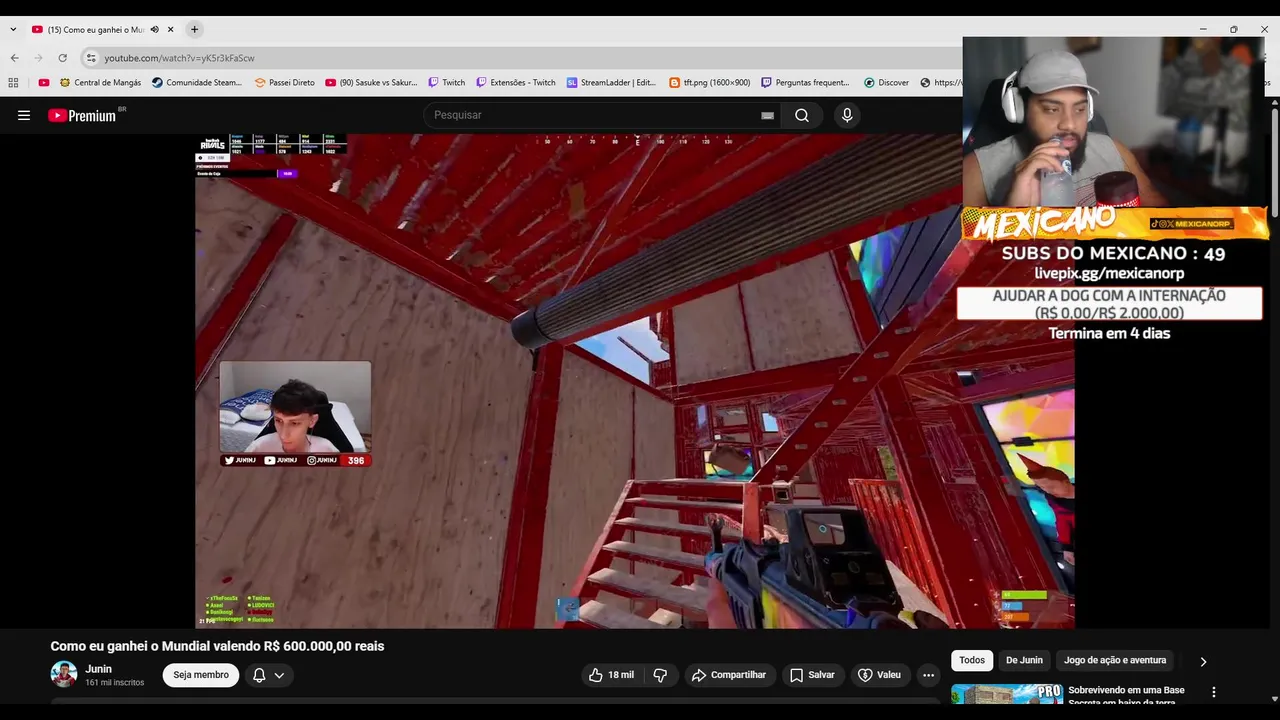This screenshot has height=720, width=1280.
Task: Open tft.png (1600×900) bookmark
Action: pos(709,83)
